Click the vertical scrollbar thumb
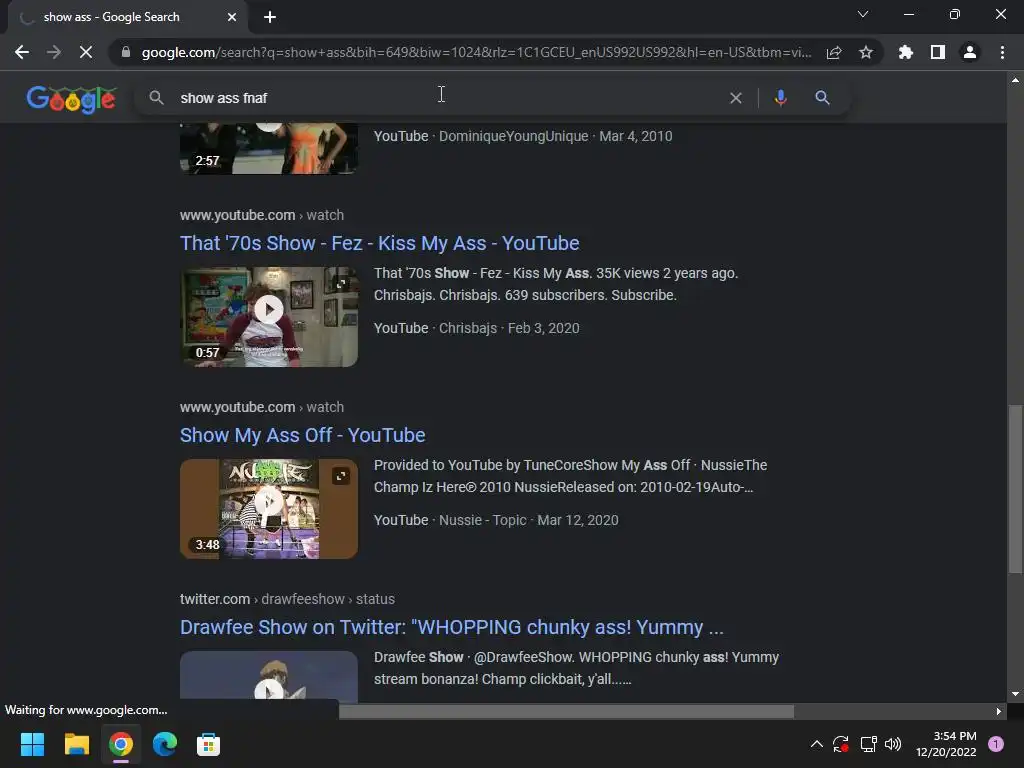The image size is (1024, 768). tap(1015, 490)
